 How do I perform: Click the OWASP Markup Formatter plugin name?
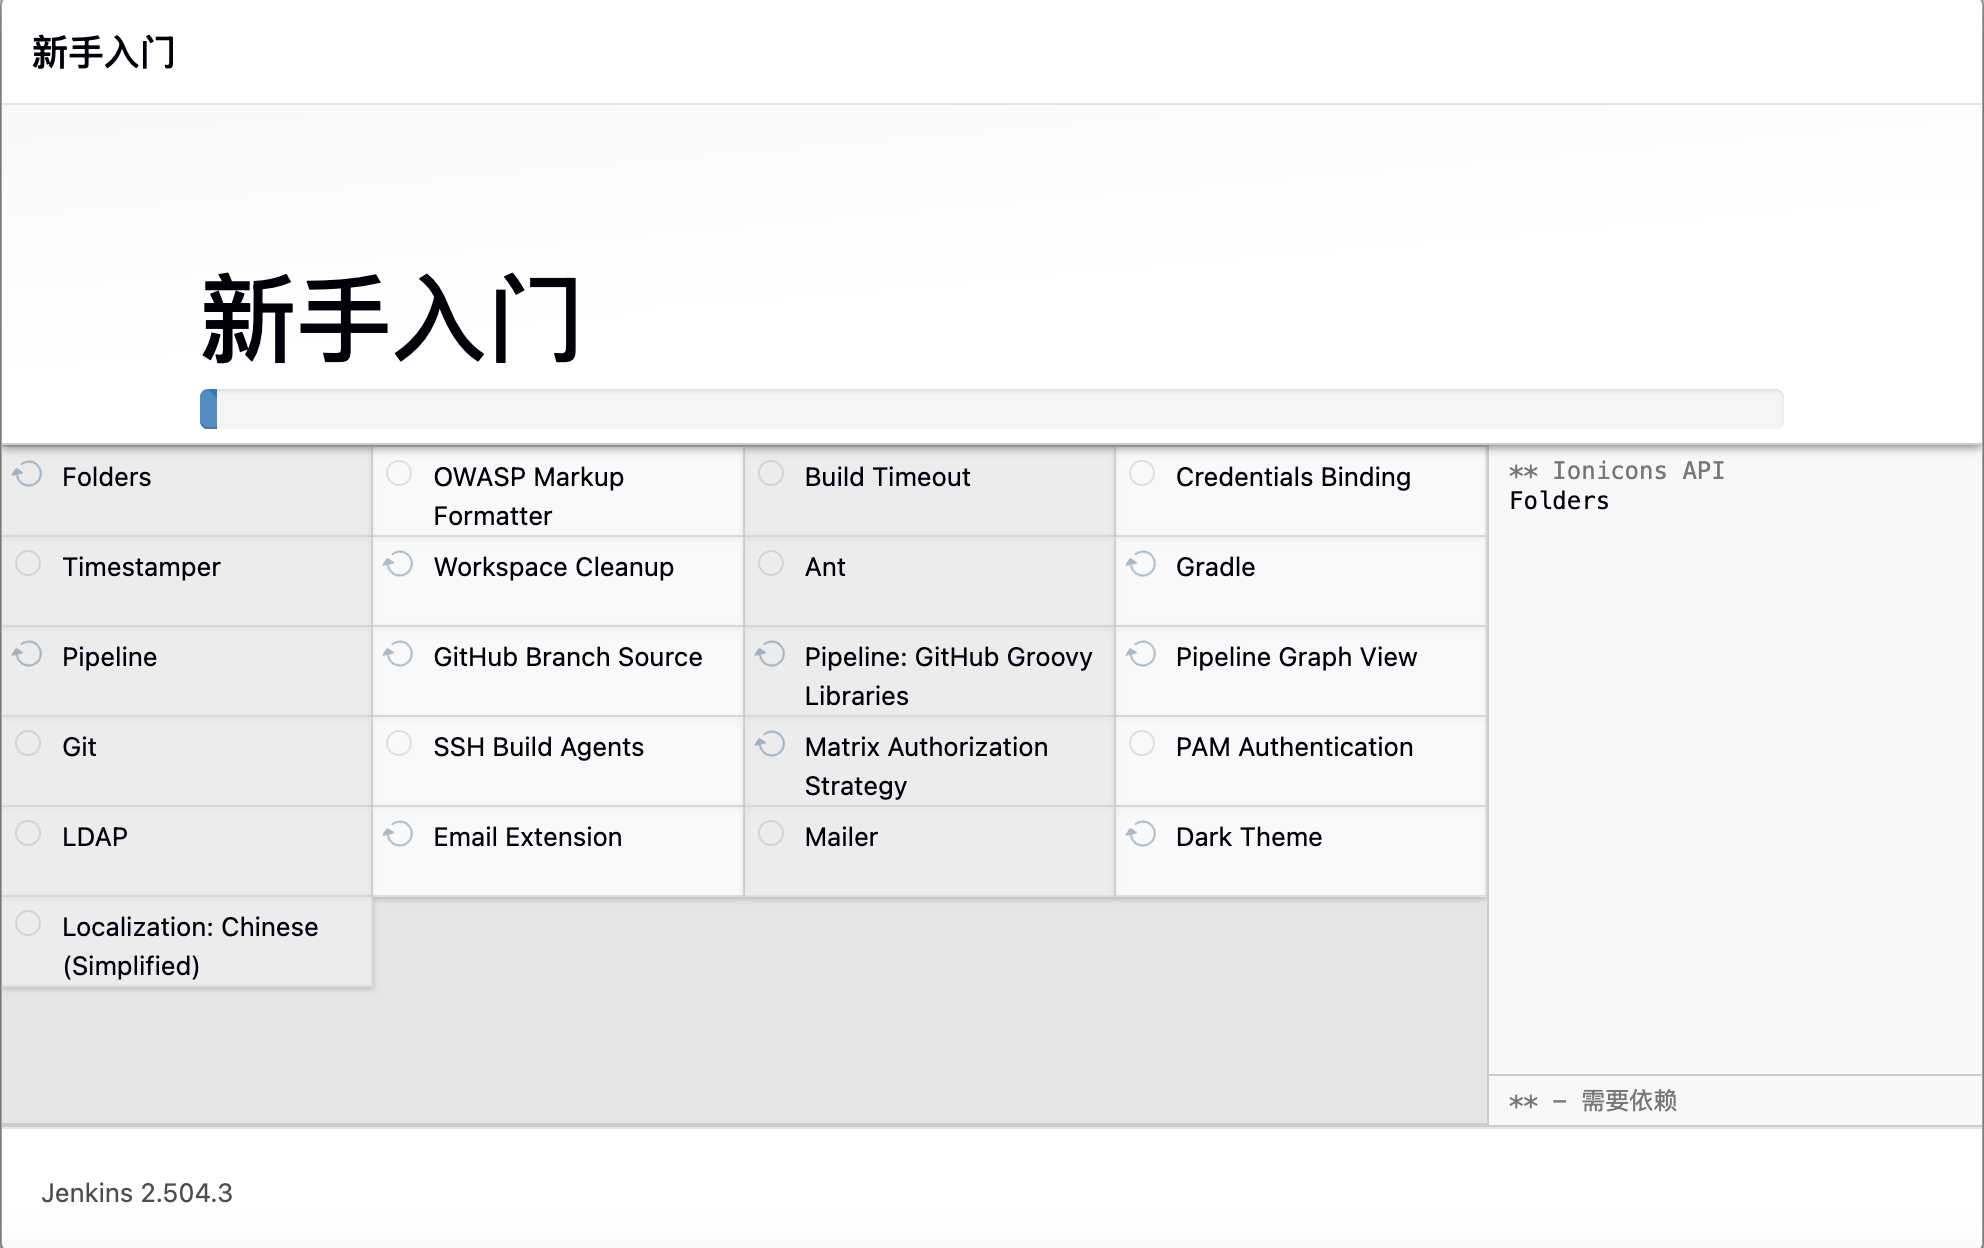(529, 496)
